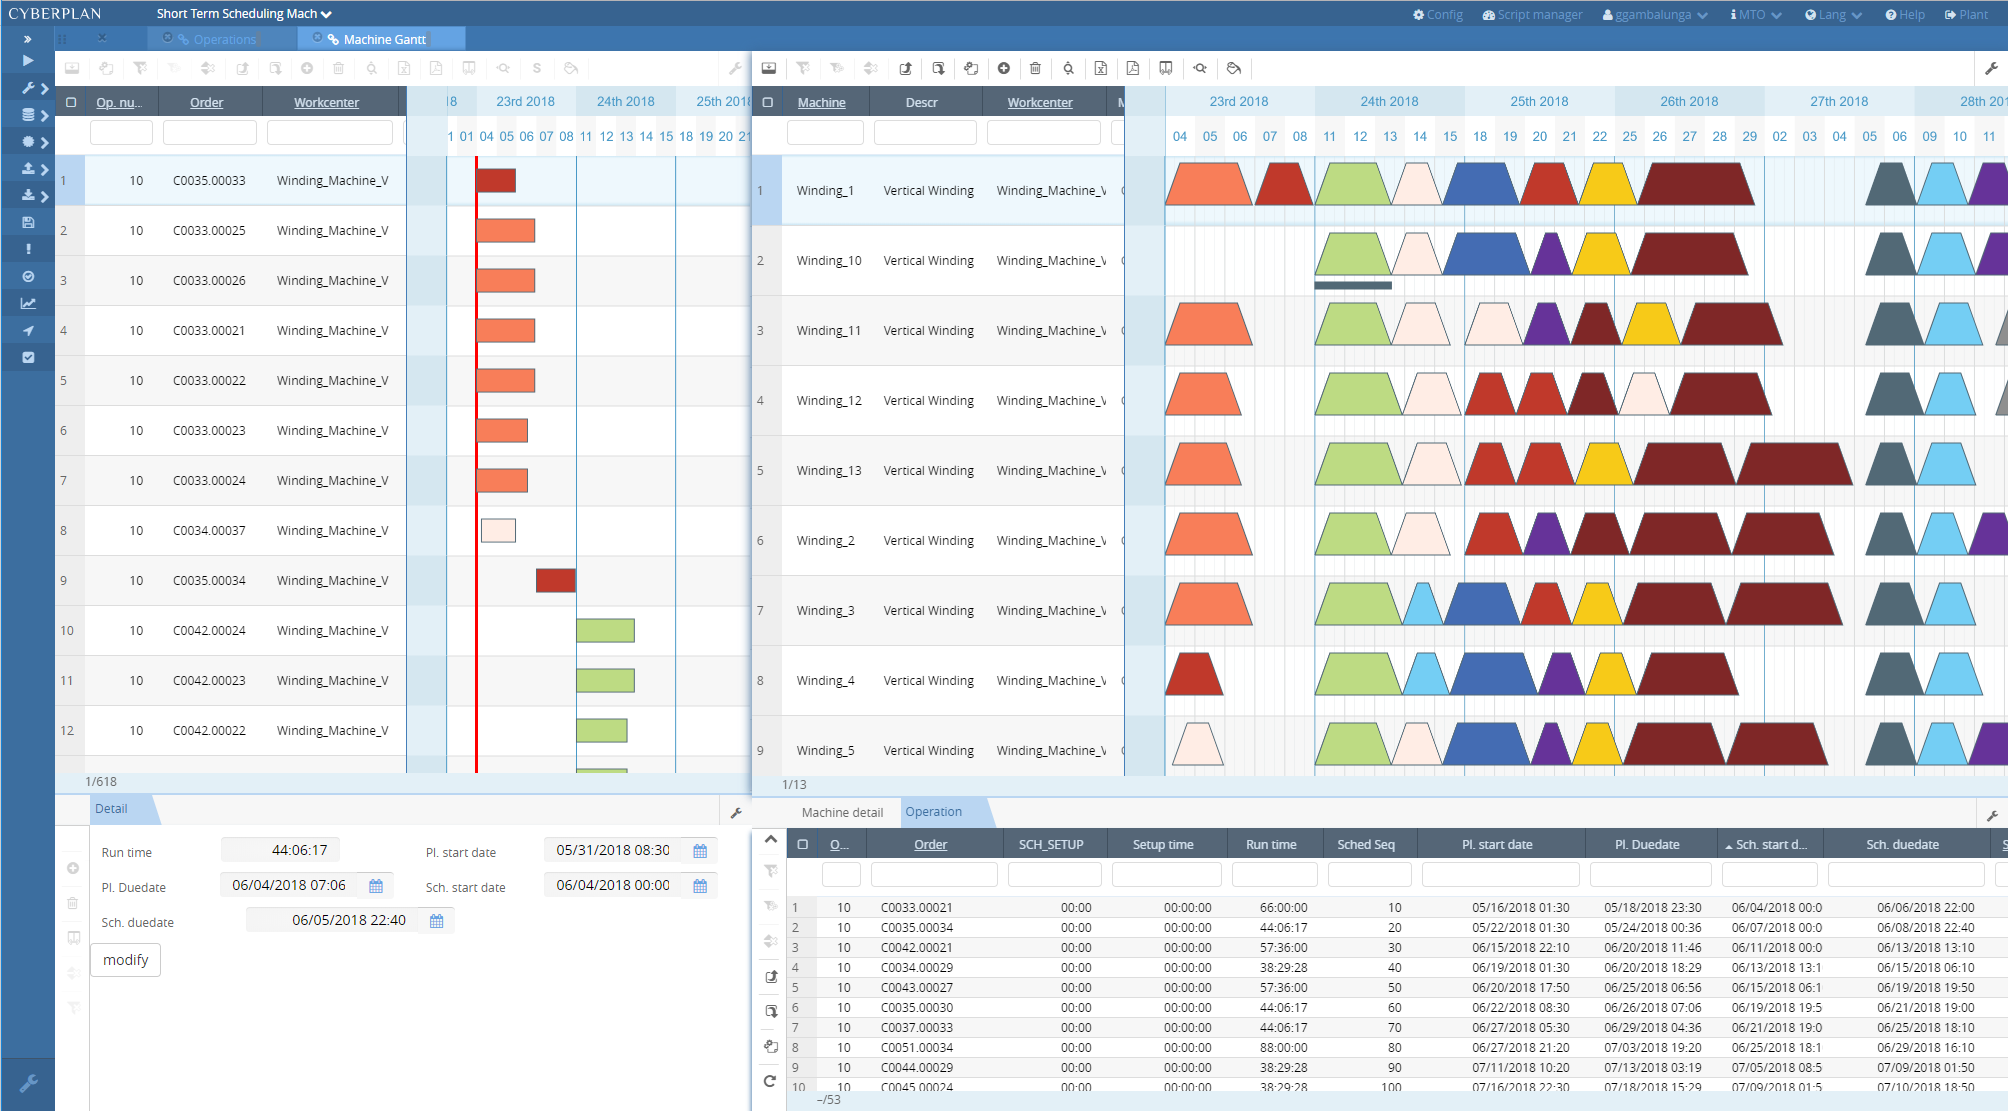
Task: Expand the Lang dropdown menu
Action: [x=1833, y=15]
